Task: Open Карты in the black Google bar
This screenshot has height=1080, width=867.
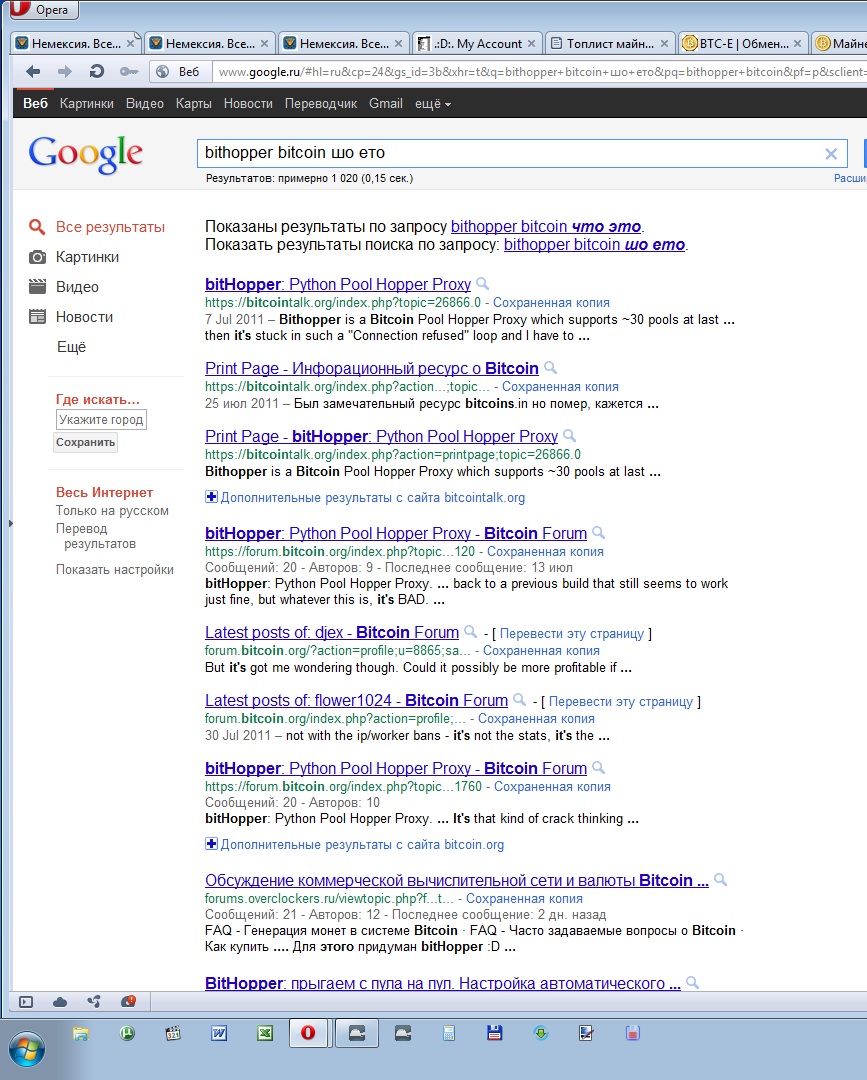Action: pos(194,104)
